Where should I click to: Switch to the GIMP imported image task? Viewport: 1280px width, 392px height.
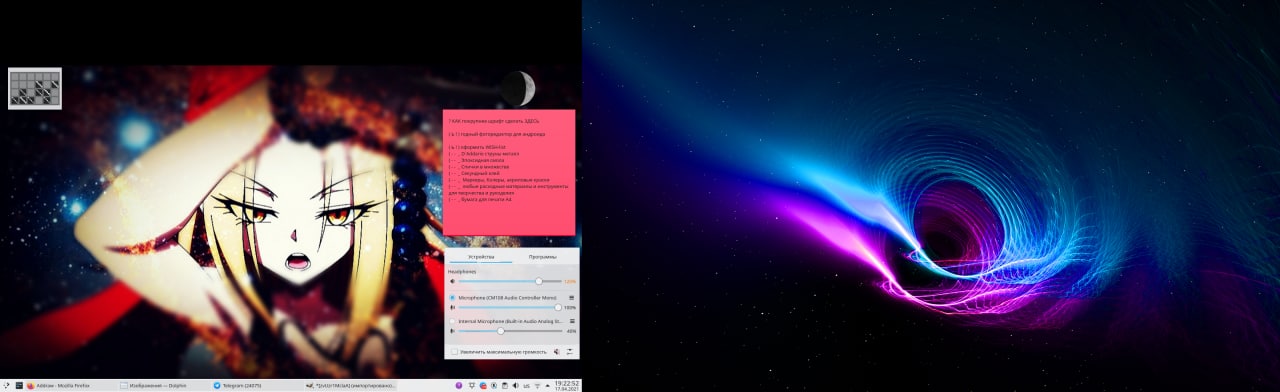pos(350,385)
